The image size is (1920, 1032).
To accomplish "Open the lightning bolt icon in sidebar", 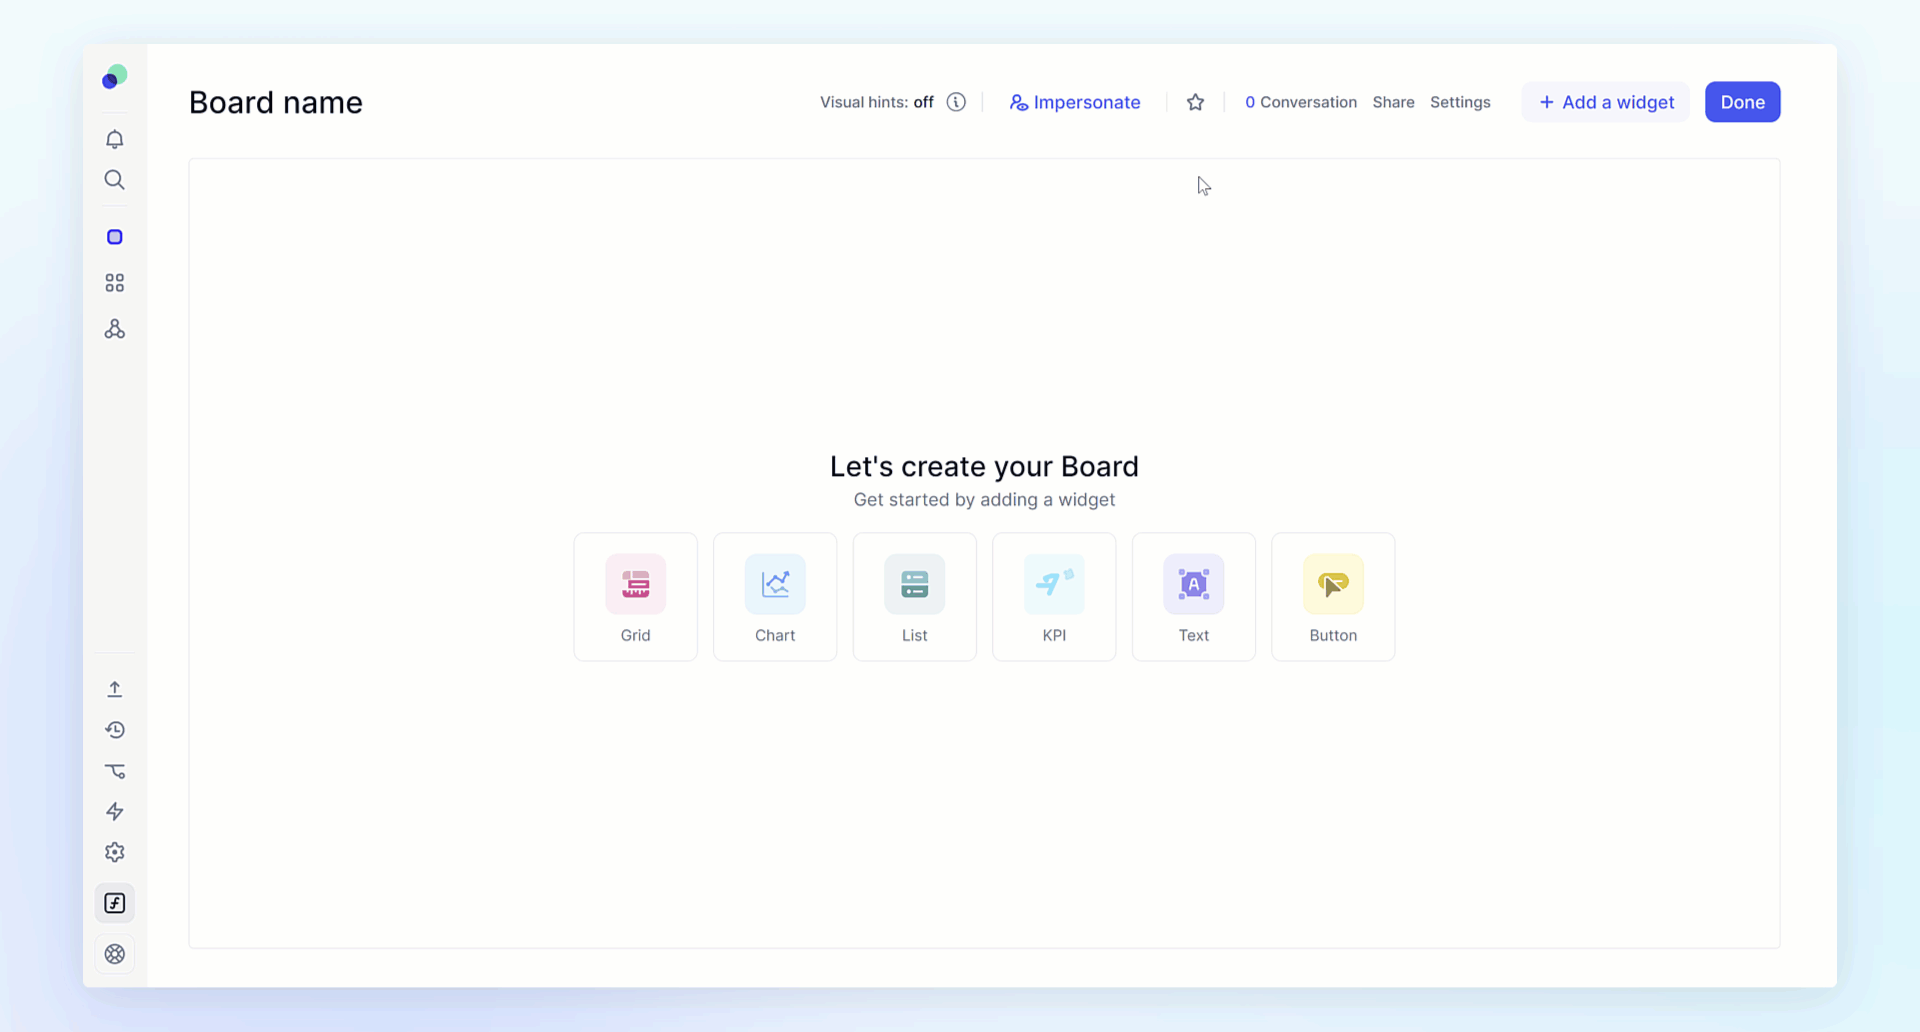I will pos(115,811).
